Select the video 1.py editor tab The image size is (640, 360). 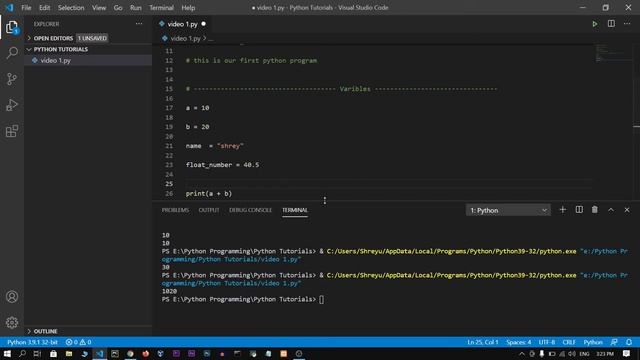(182, 24)
